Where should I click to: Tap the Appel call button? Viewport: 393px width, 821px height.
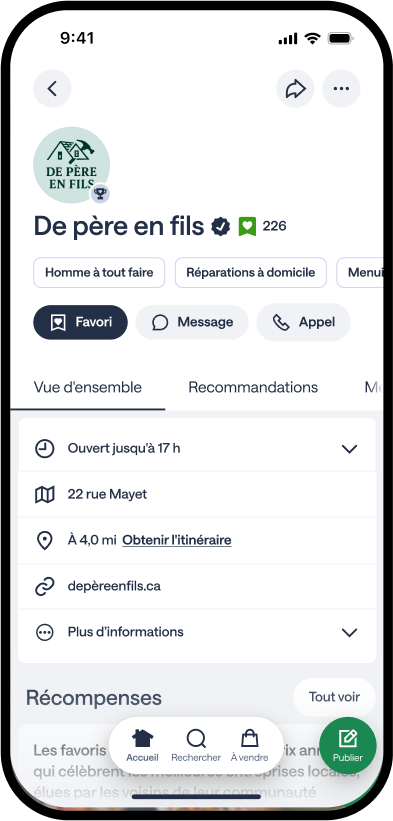click(304, 322)
